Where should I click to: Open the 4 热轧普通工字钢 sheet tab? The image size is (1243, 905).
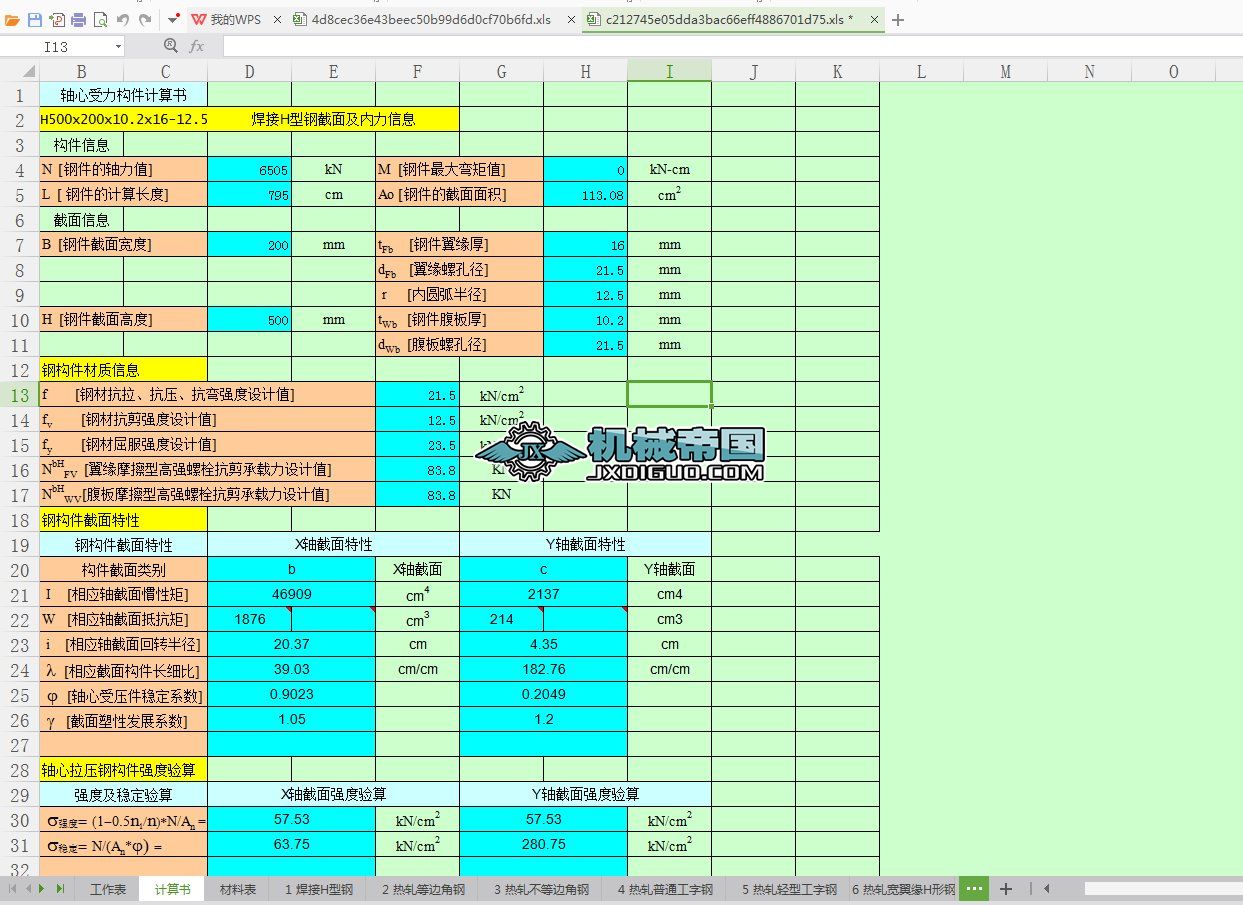[665, 889]
